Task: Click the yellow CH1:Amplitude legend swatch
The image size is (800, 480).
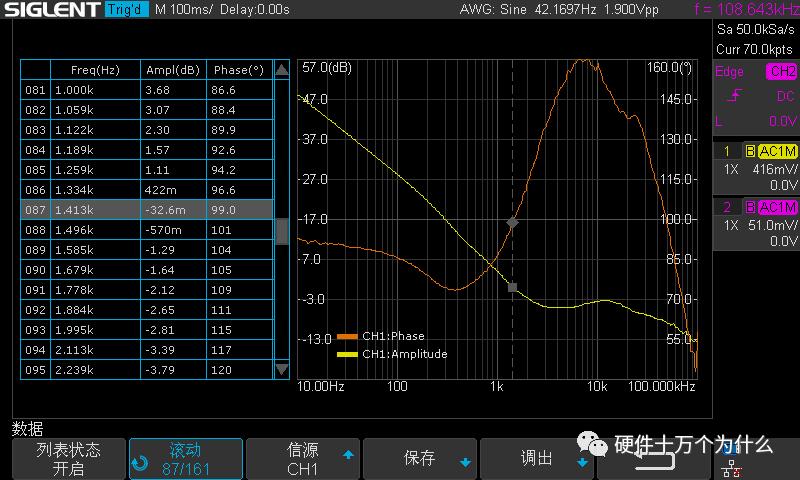Action: [x=347, y=354]
